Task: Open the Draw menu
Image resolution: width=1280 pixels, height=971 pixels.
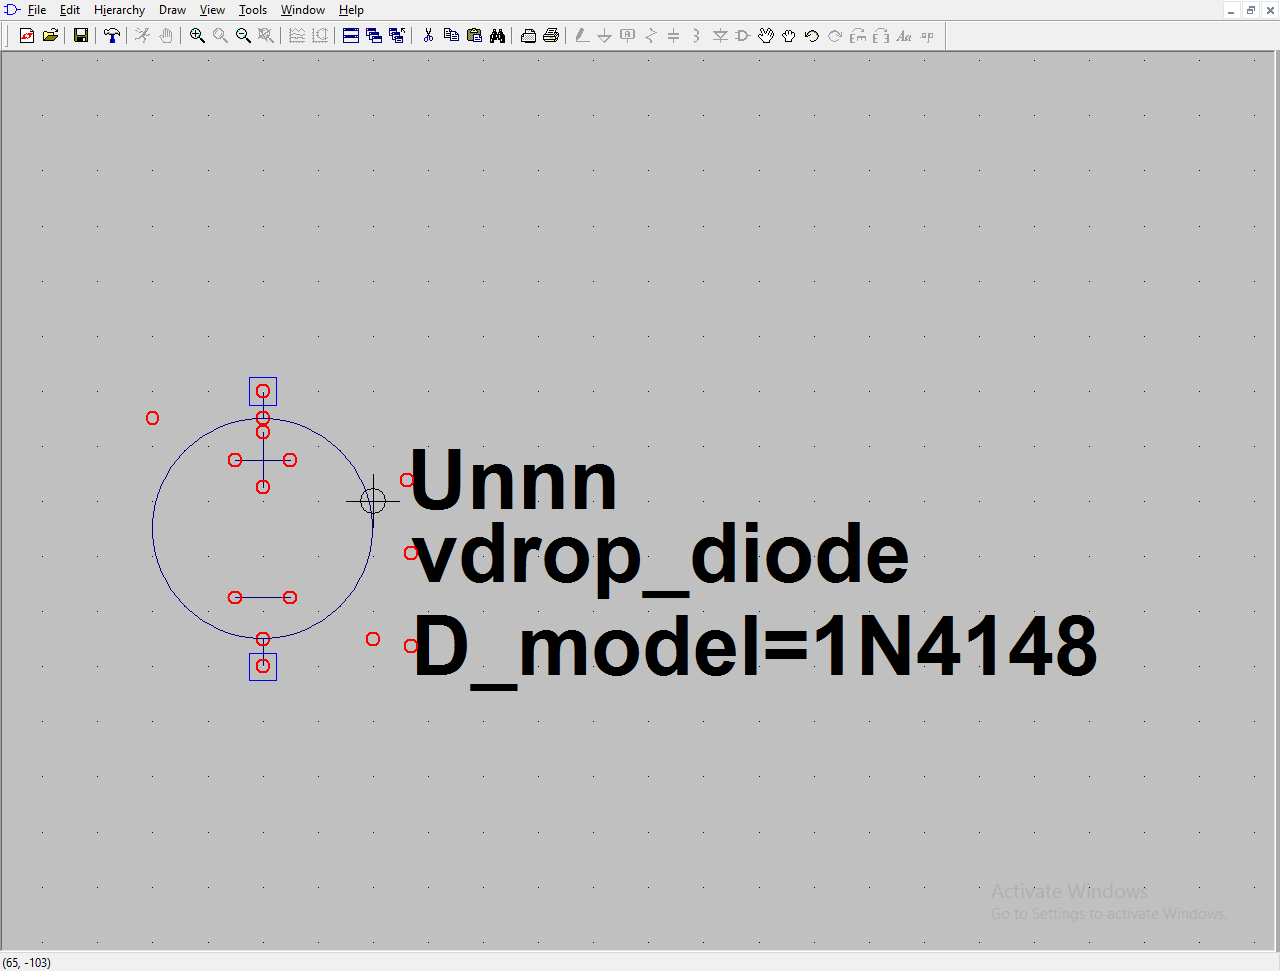Action: (173, 10)
